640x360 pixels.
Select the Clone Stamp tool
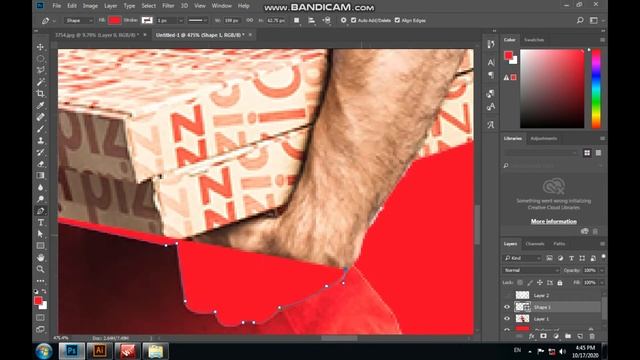point(40,140)
